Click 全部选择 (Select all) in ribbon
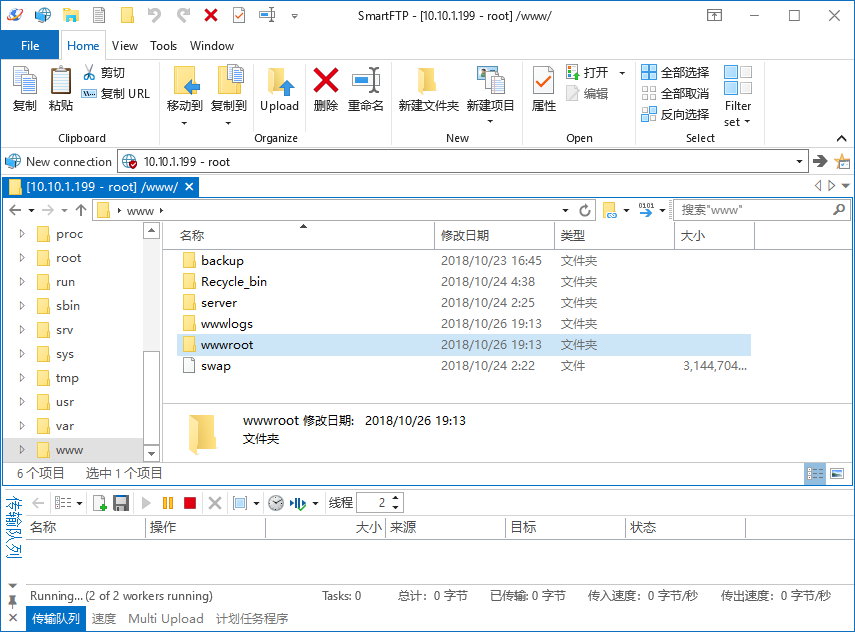The height and width of the screenshot is (632, 855). tap(676, 72)
